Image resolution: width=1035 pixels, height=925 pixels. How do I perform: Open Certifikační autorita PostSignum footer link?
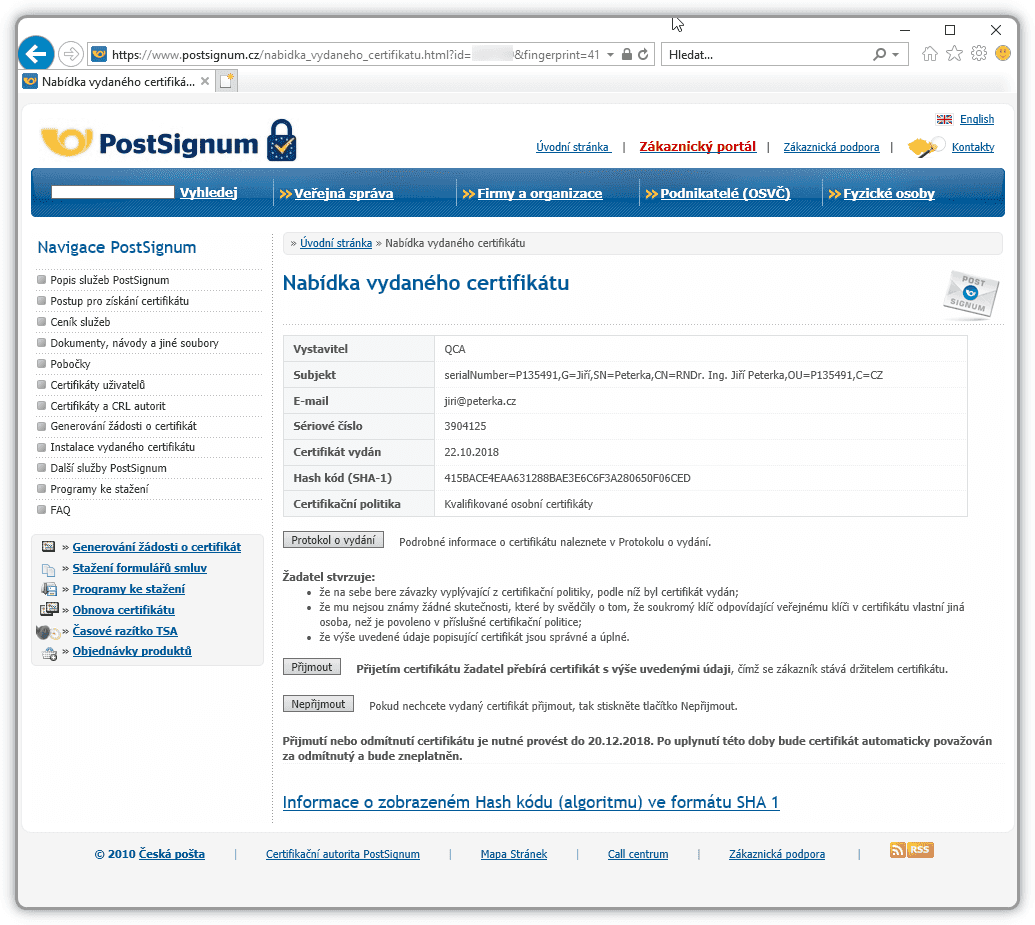343,854
